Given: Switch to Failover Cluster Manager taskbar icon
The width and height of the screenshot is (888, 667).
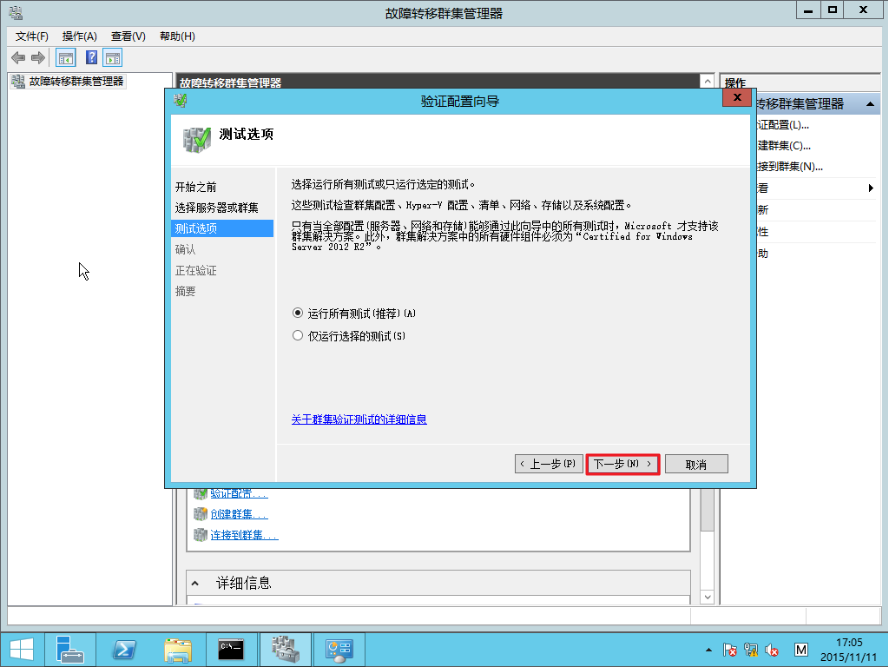Looking at the screenshot, I should pos(285,649).
